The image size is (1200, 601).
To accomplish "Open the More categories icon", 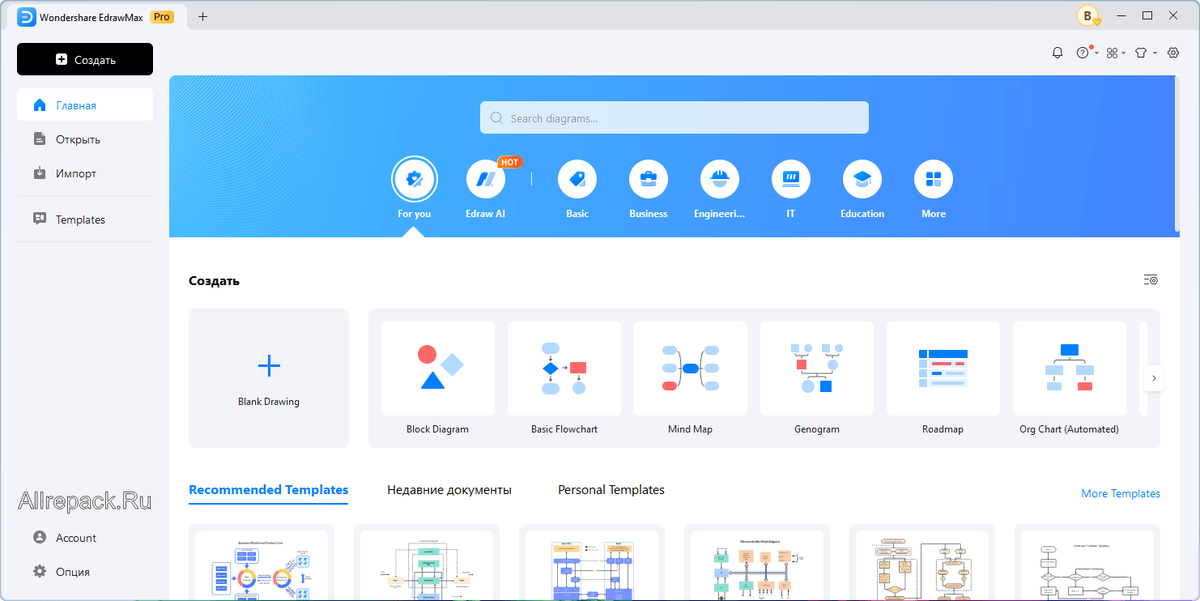I will click(934, 179).
